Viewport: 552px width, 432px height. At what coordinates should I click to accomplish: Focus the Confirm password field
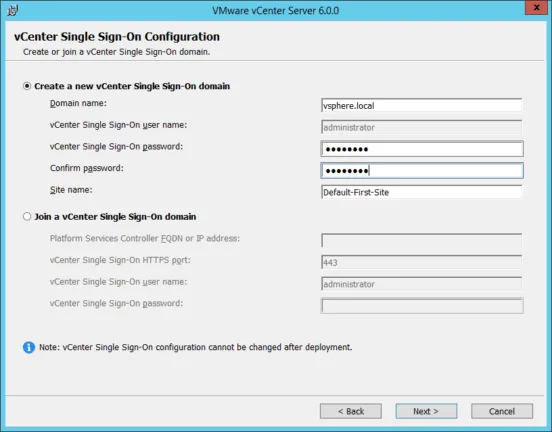click(422, 170)
